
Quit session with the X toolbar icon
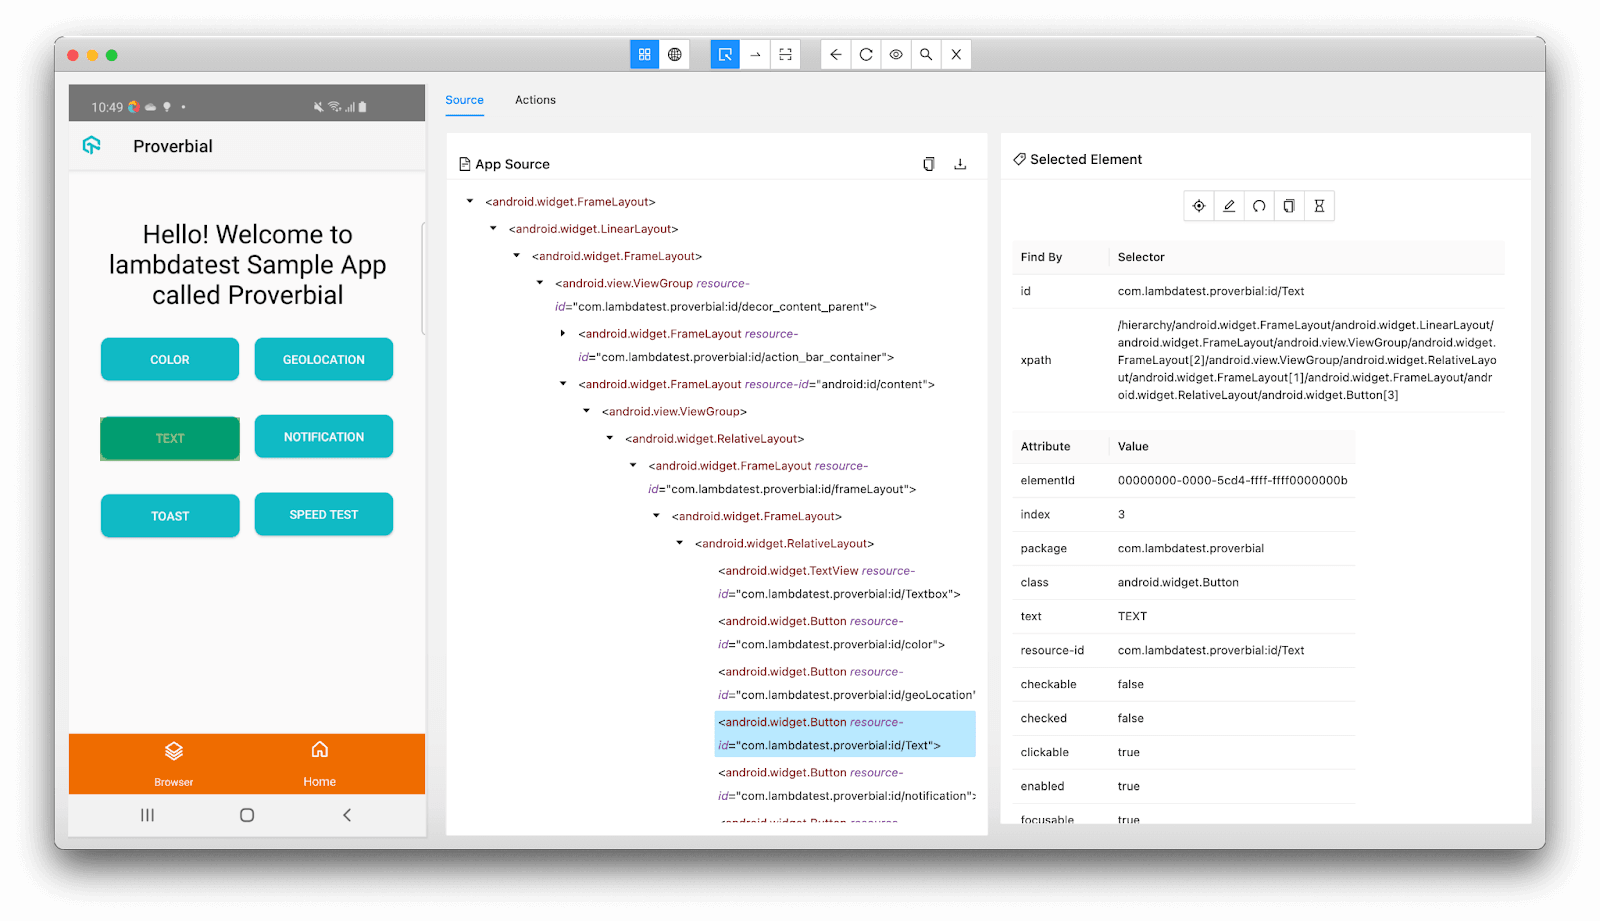point(956,55)
